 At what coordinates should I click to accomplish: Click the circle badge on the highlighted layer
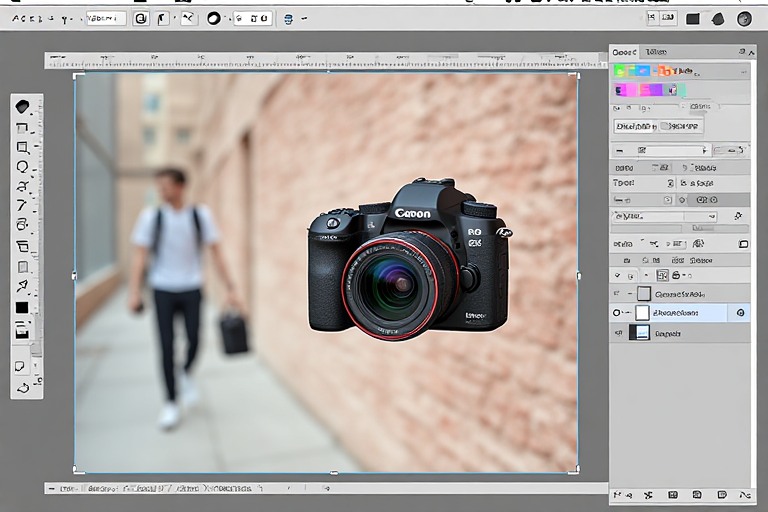[740, 313]
